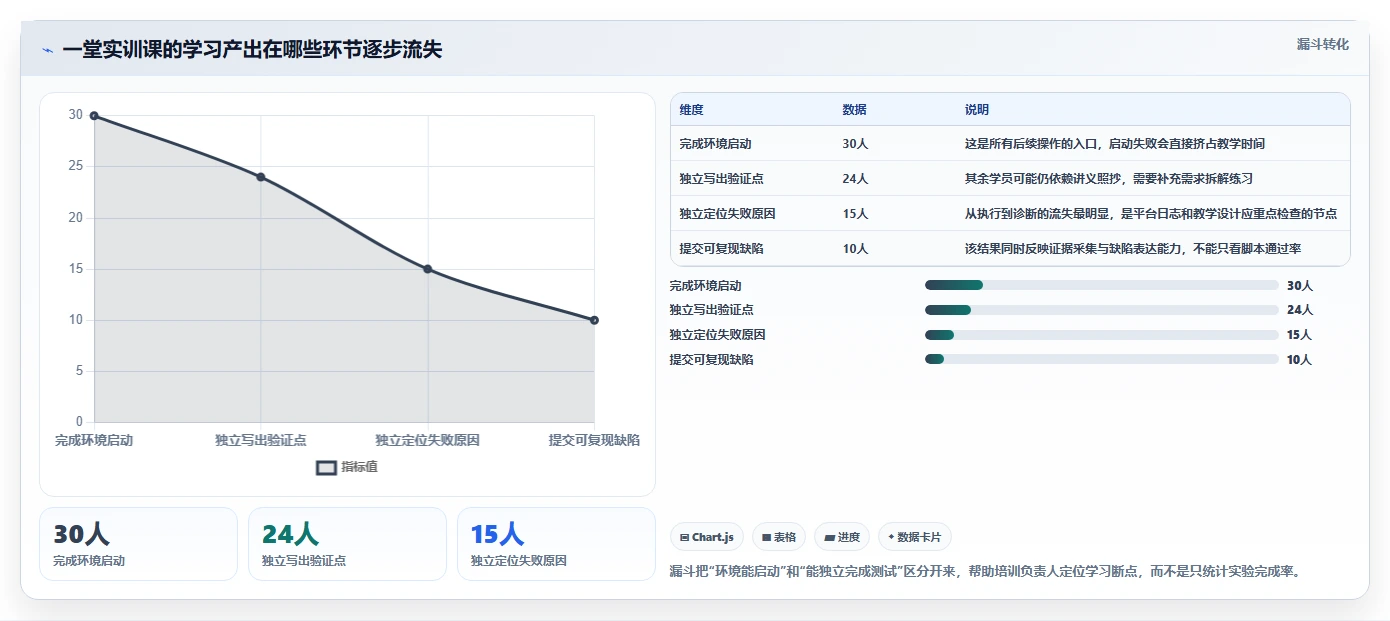Image resolution: width=1390 pixels, height=621 pixels.
Task: Click x-axis label 独立写出验证点
Action: click(x=261, y=440)
